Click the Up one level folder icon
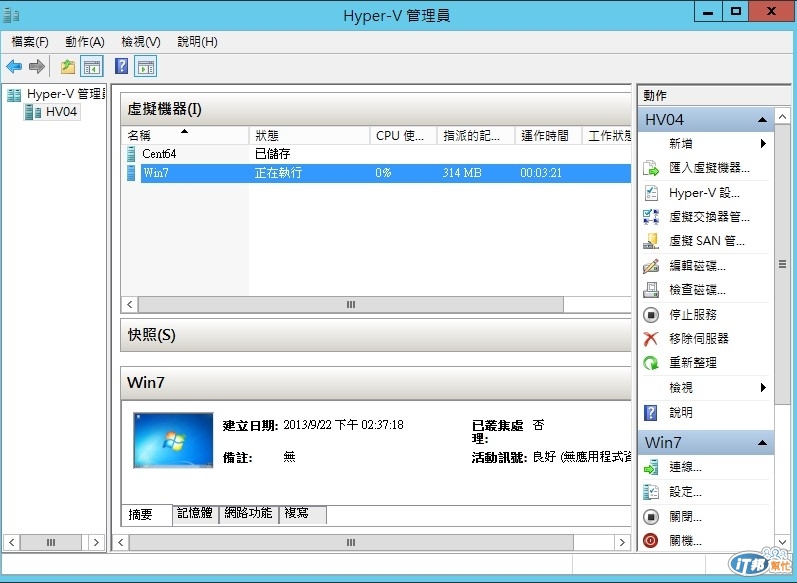 point(68,67)
